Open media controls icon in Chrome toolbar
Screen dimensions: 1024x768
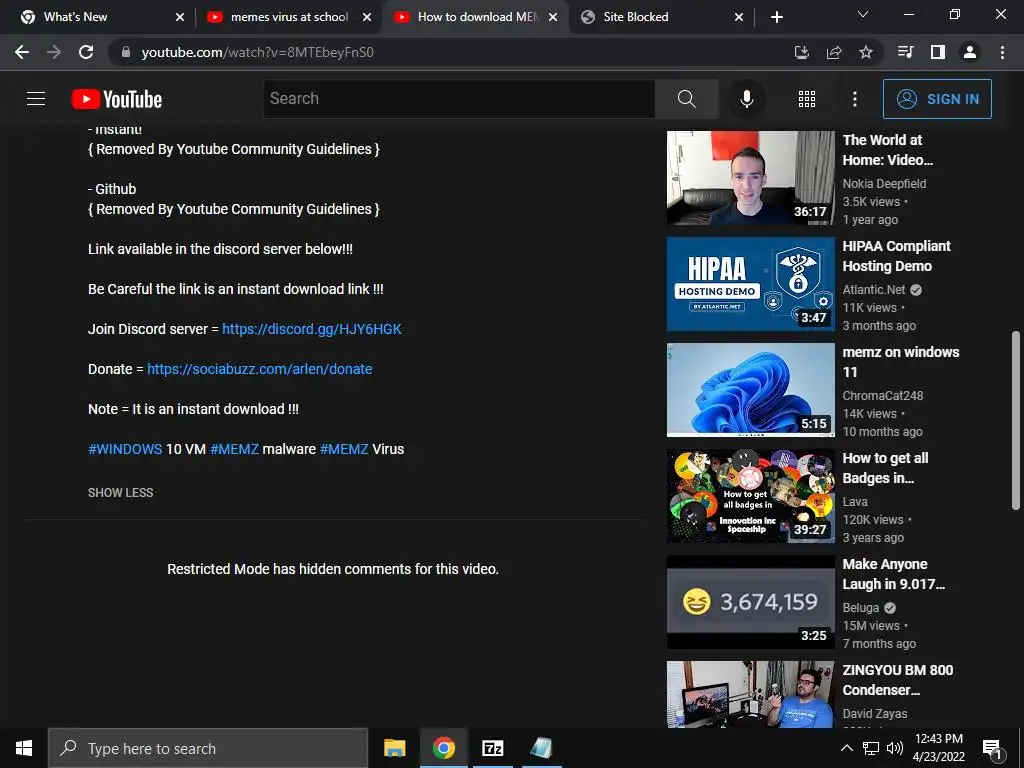pos(906,52)
